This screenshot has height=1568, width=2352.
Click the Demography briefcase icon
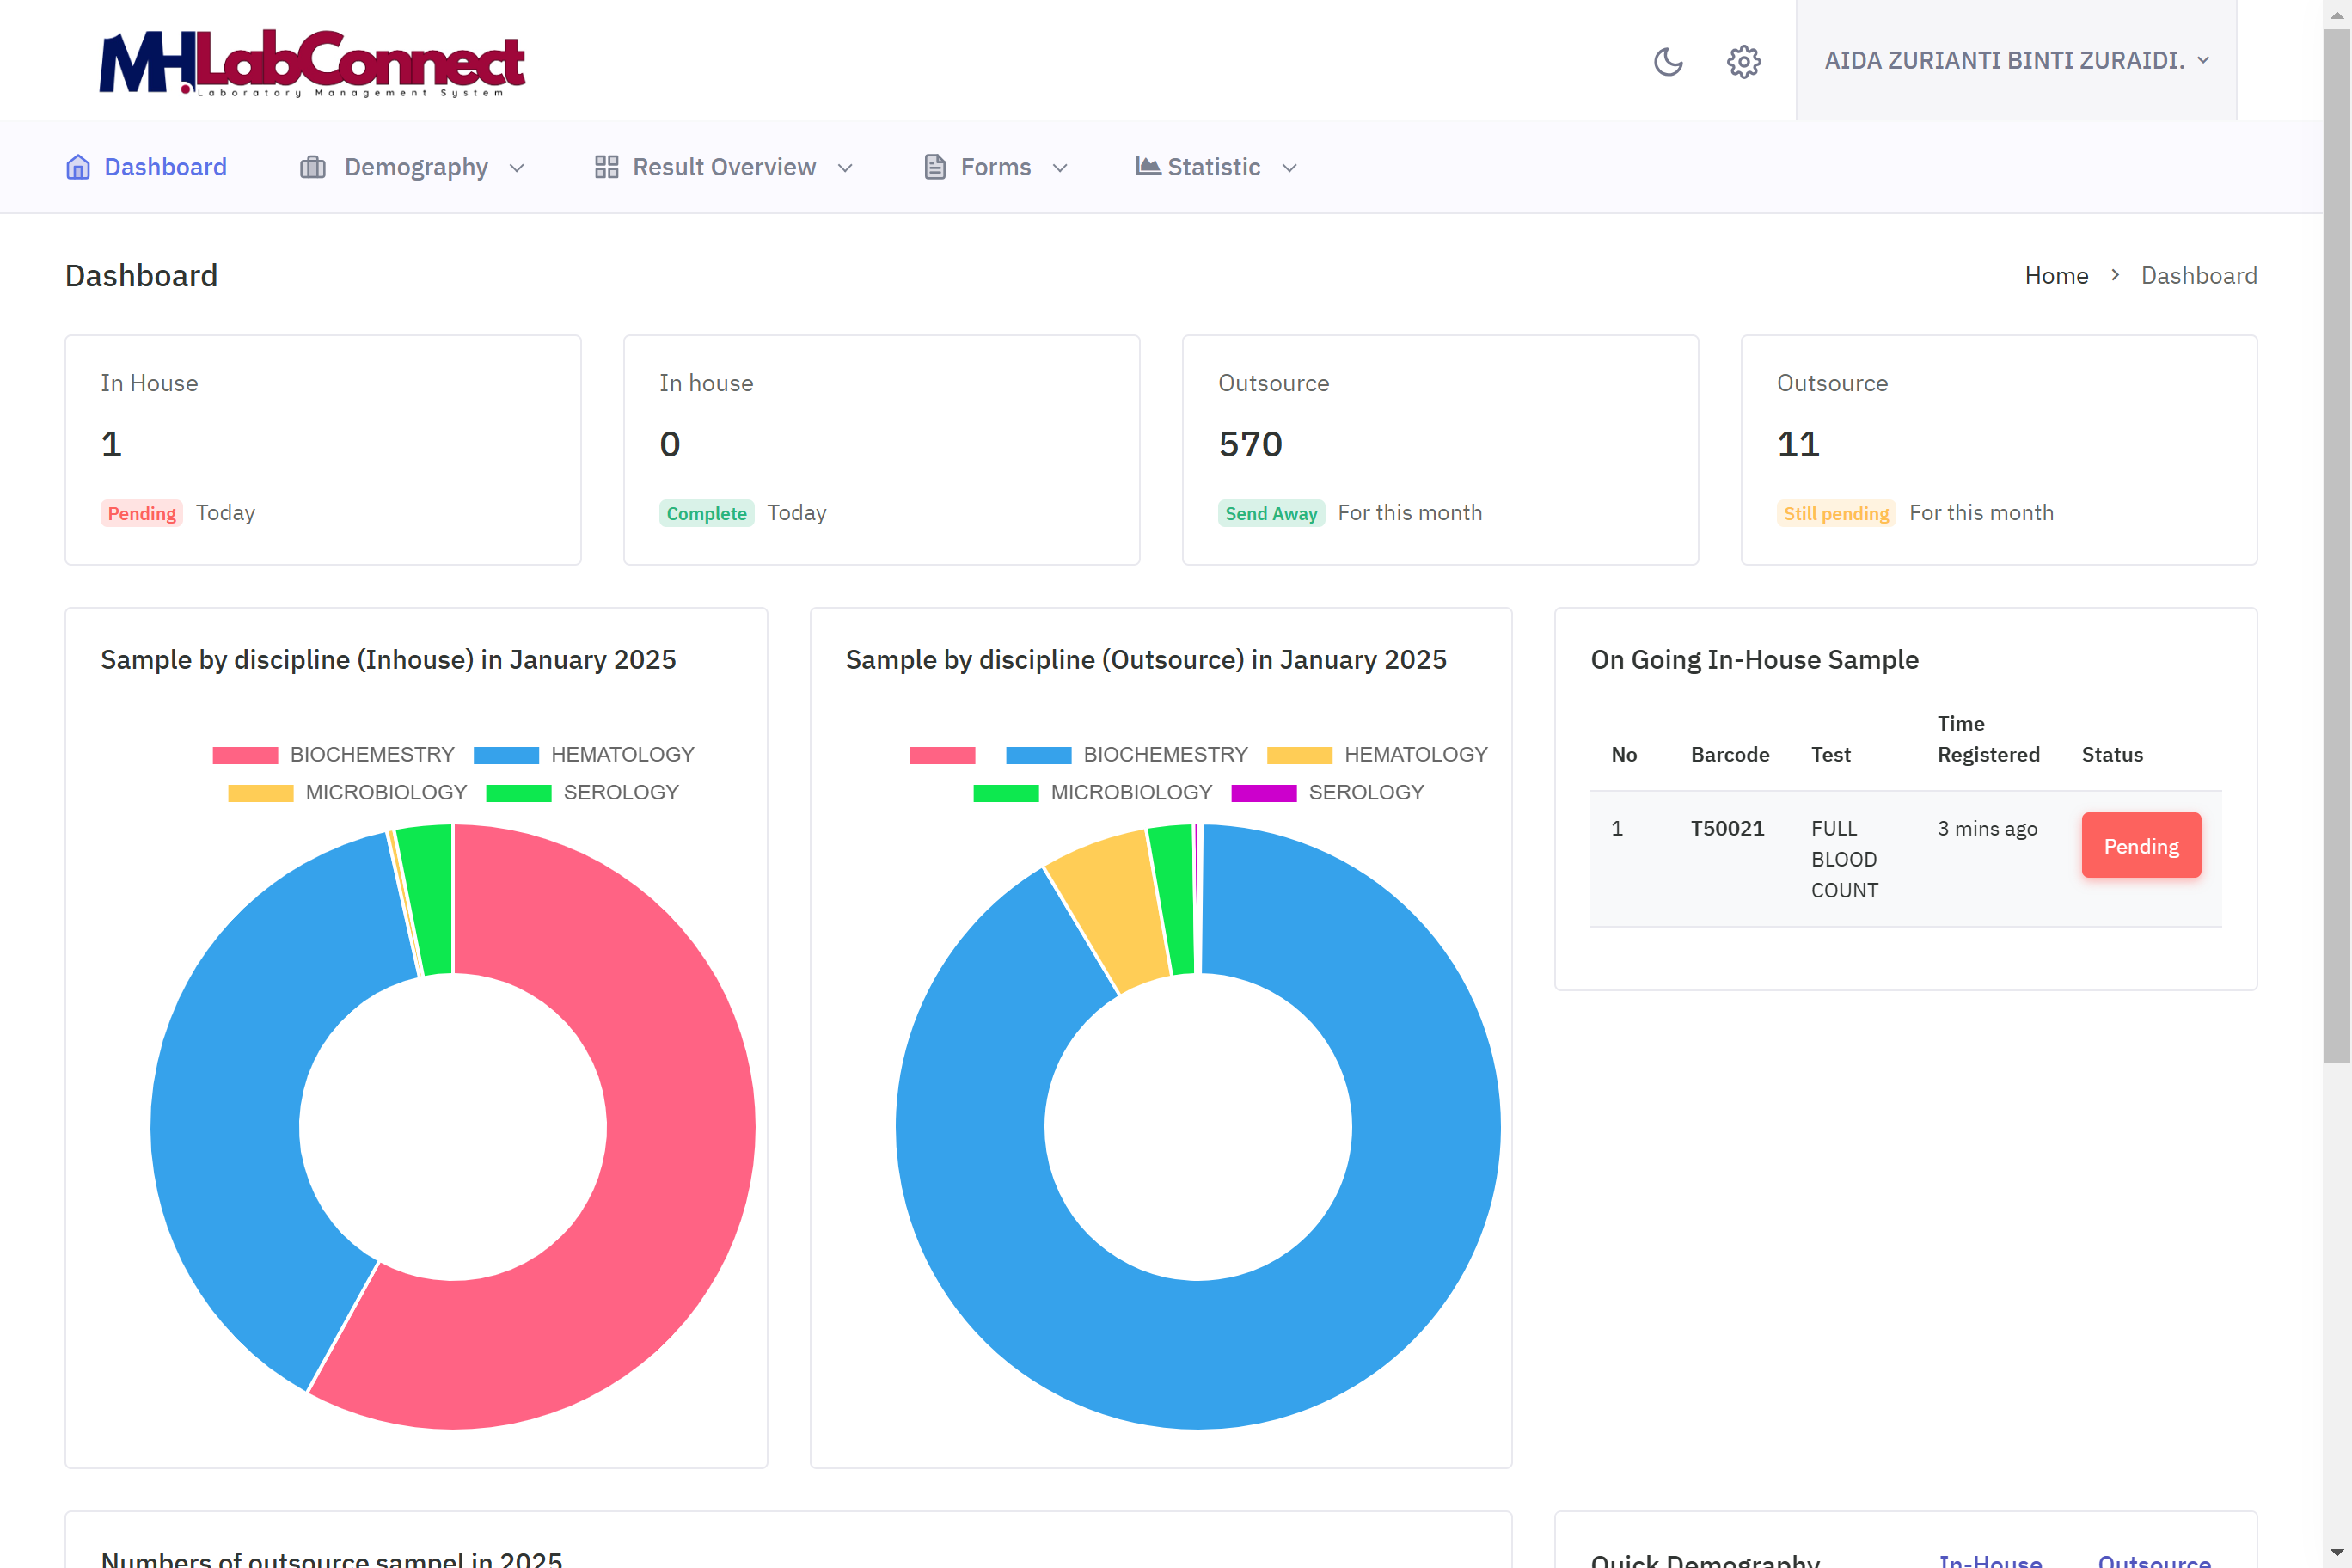tap(311, 166)
